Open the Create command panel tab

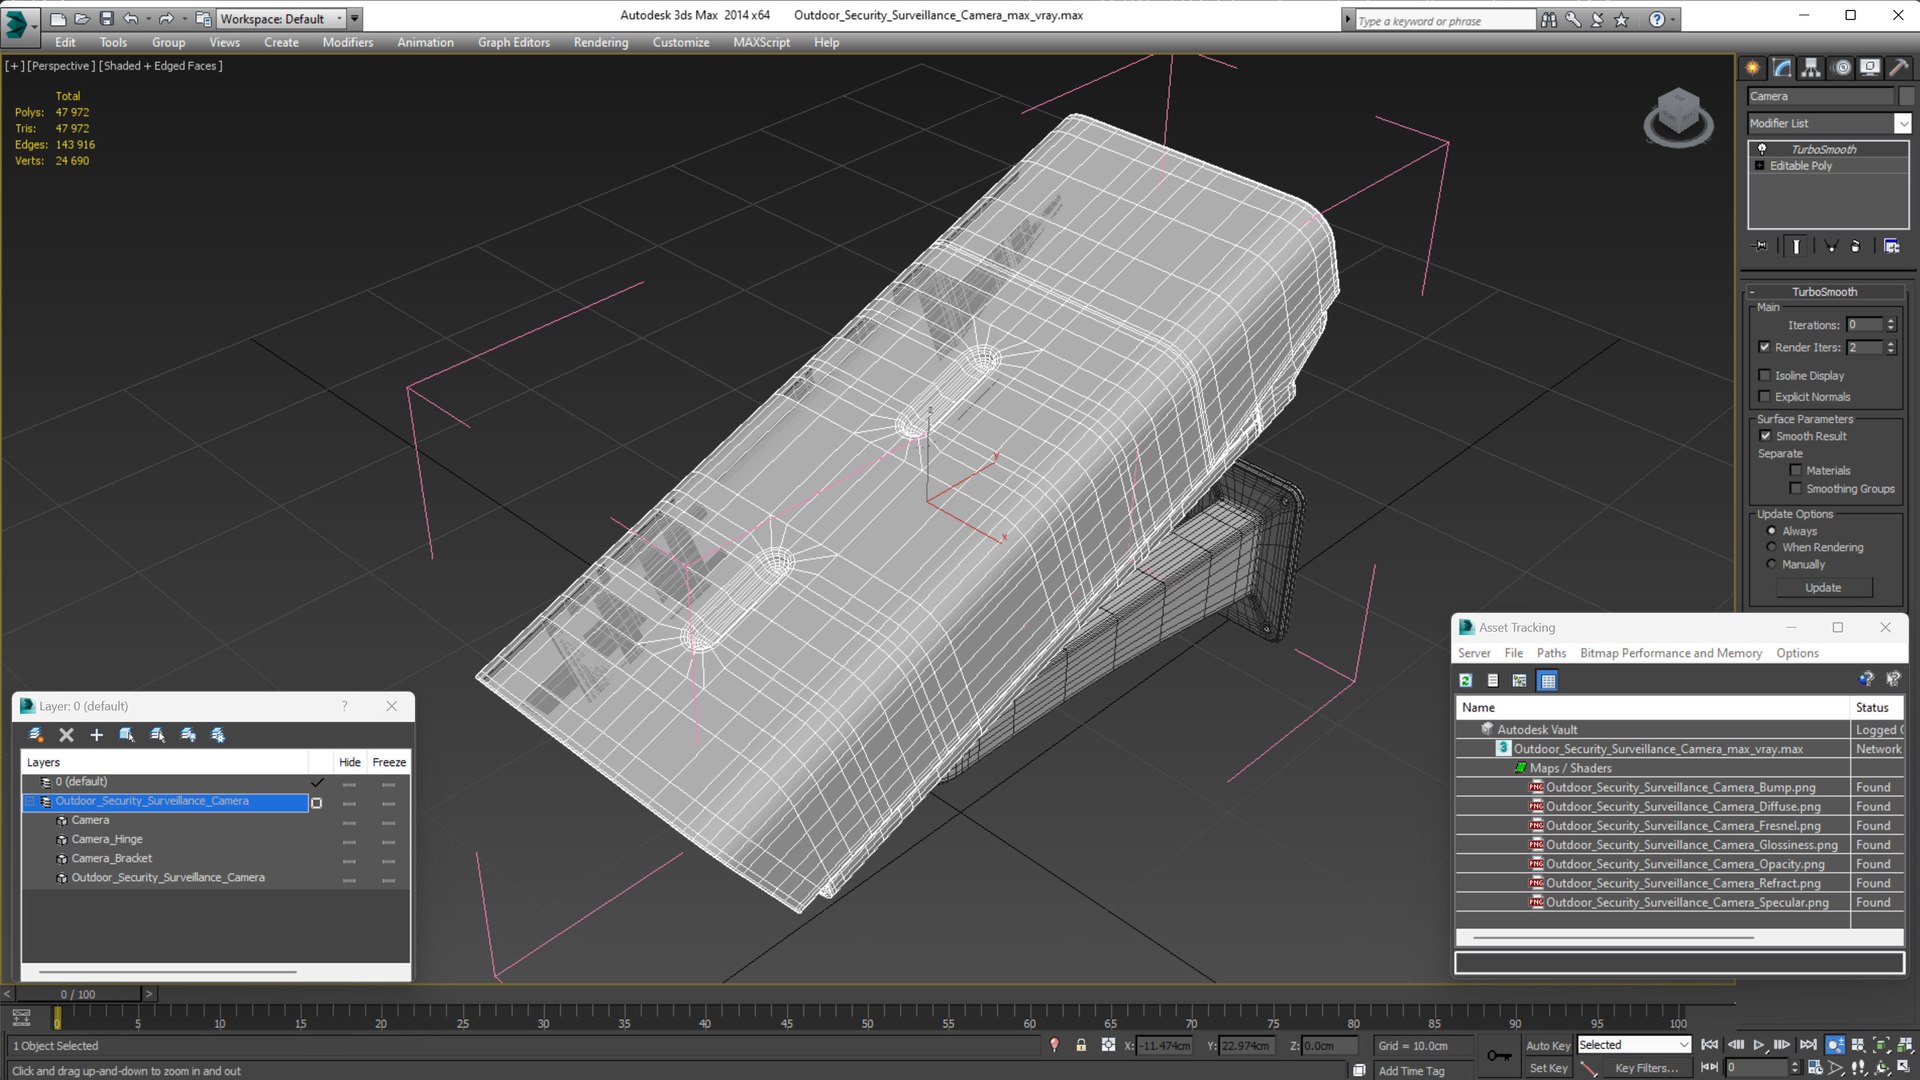click(1752, 68)
